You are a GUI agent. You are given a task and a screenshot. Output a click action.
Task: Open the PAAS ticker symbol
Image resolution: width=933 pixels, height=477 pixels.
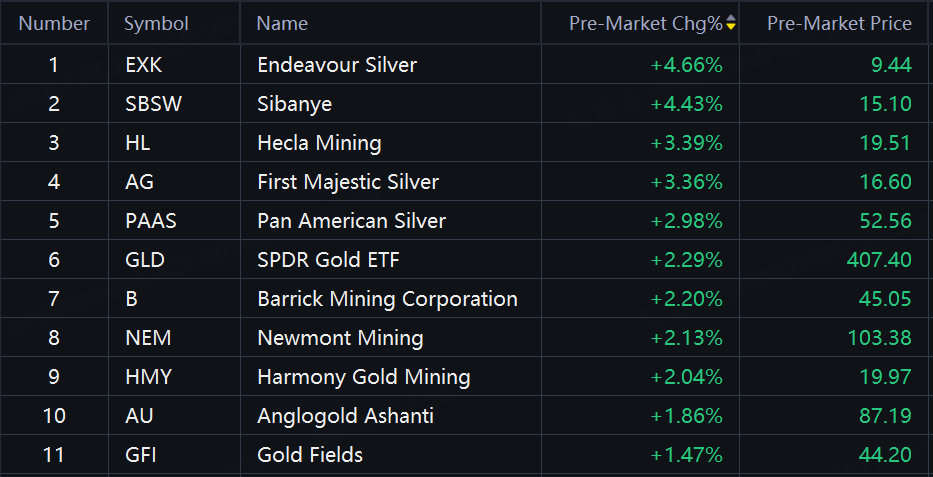coord(150,221)
